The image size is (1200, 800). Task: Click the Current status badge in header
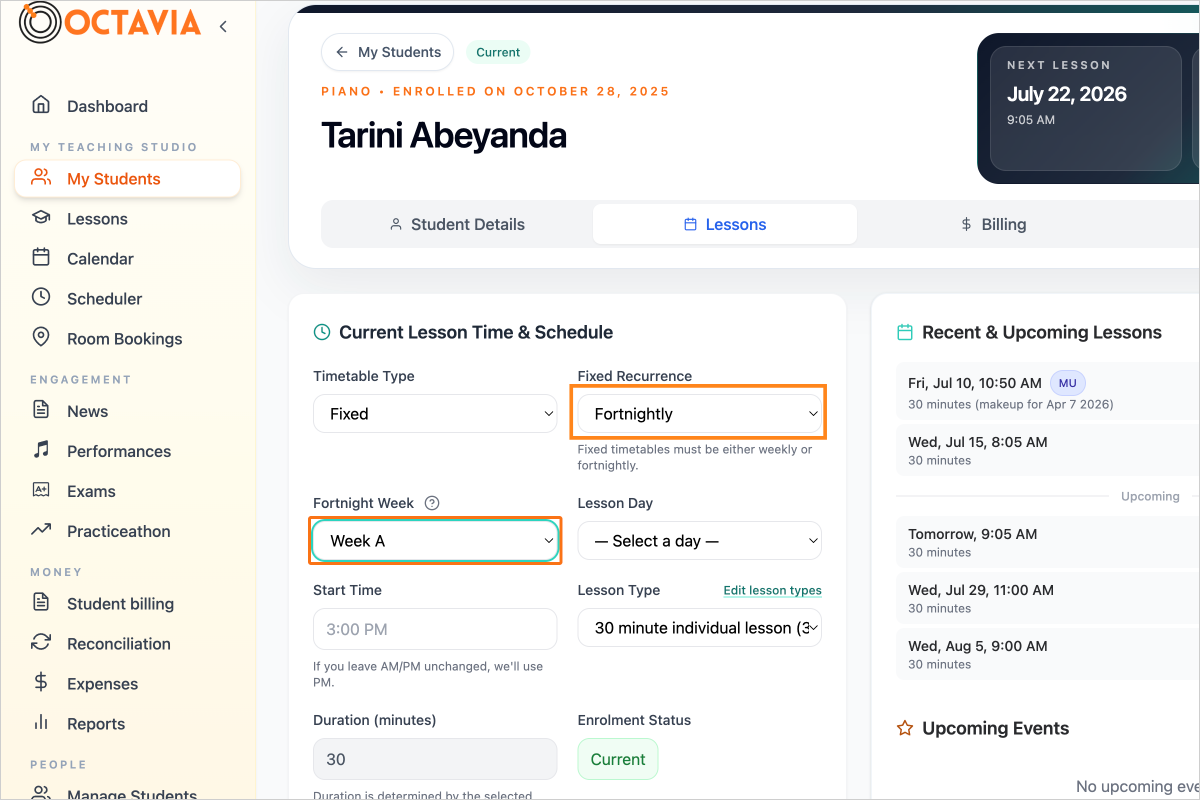[x=498, y=52]
